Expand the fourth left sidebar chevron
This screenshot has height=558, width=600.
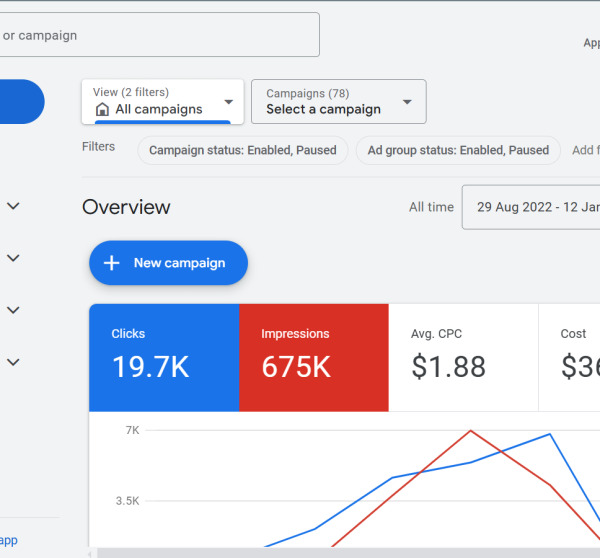tap(14, 362)
